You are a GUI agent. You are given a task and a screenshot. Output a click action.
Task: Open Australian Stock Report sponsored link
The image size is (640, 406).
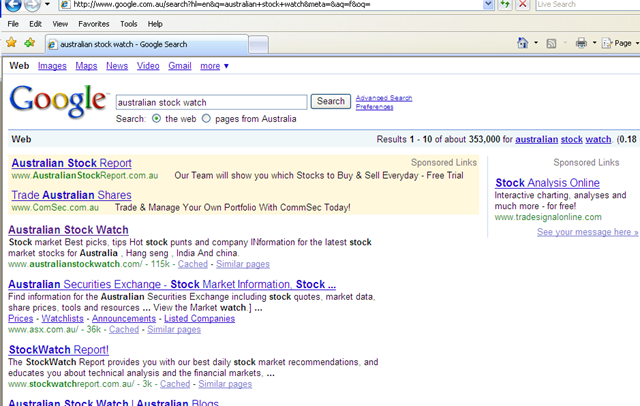tap(71, 163)
